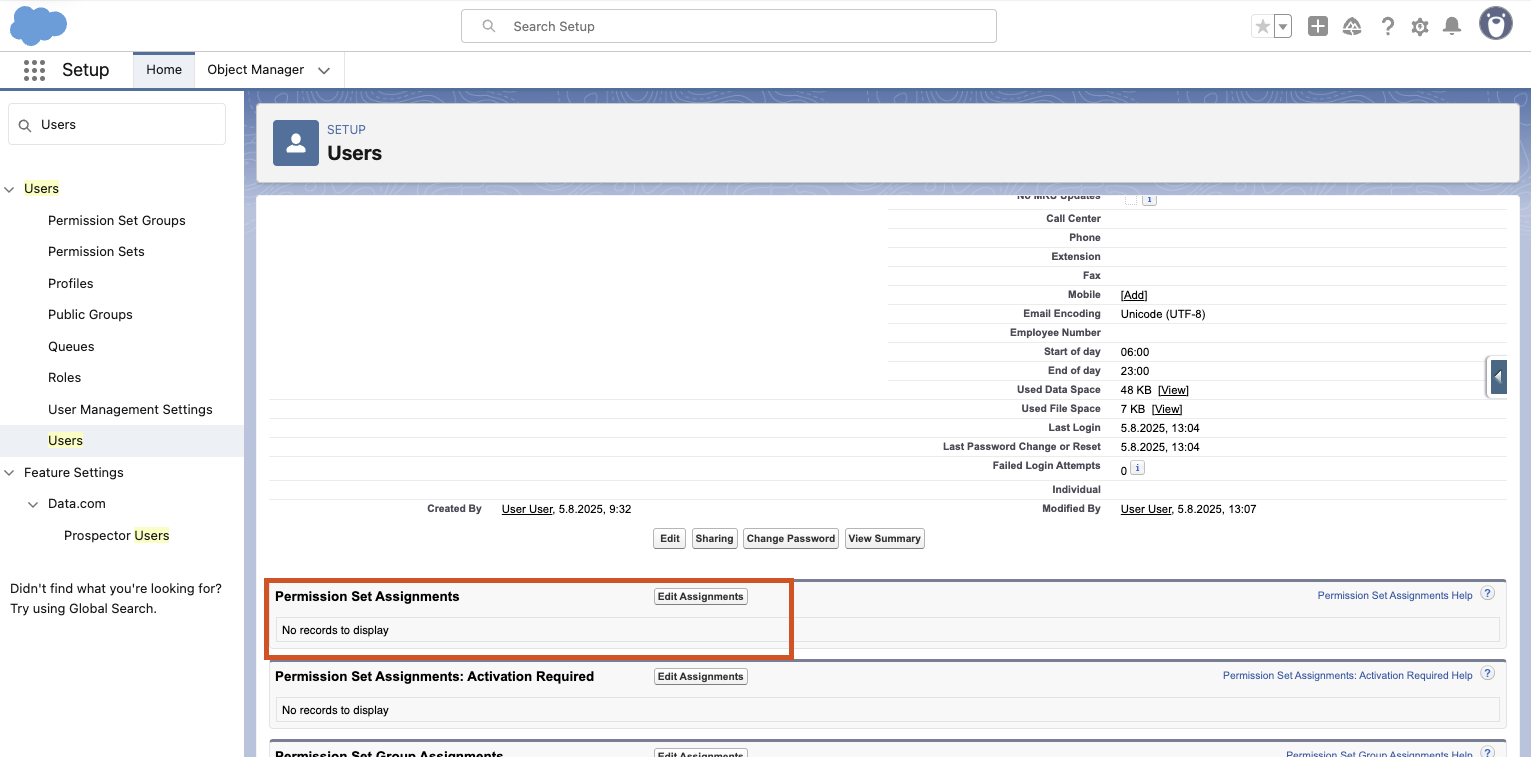Open the Modified By User User link
The width and height of the screenshot is (1531, 757).
1146,509
